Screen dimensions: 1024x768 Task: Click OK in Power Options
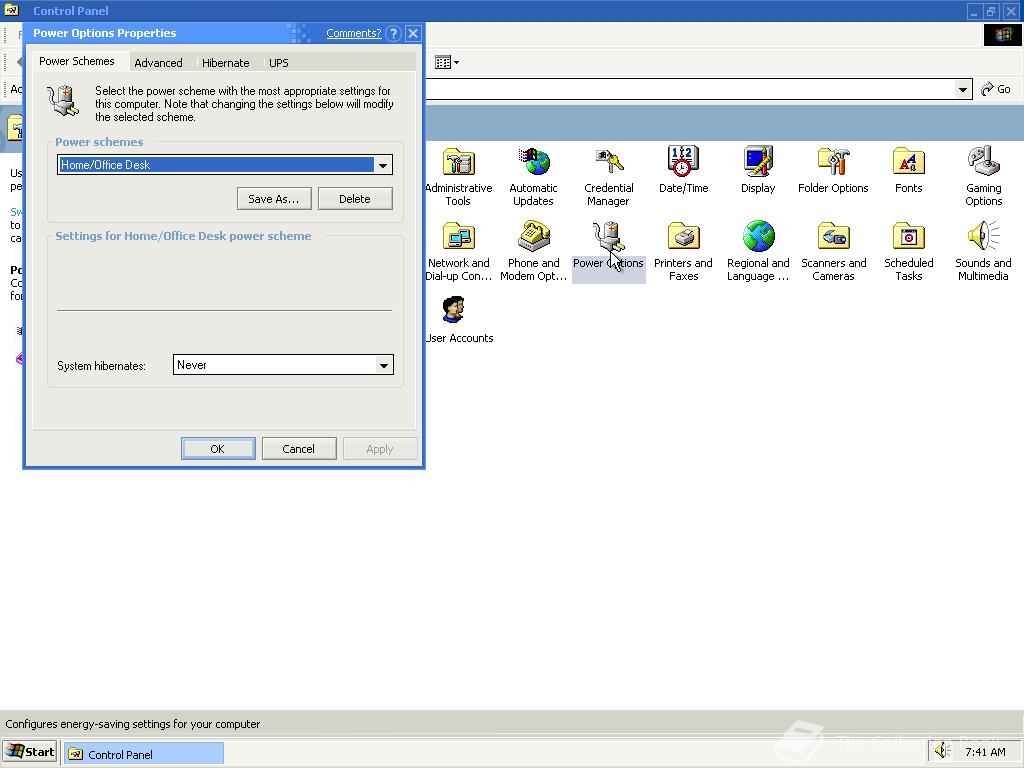tap(218, 449)
